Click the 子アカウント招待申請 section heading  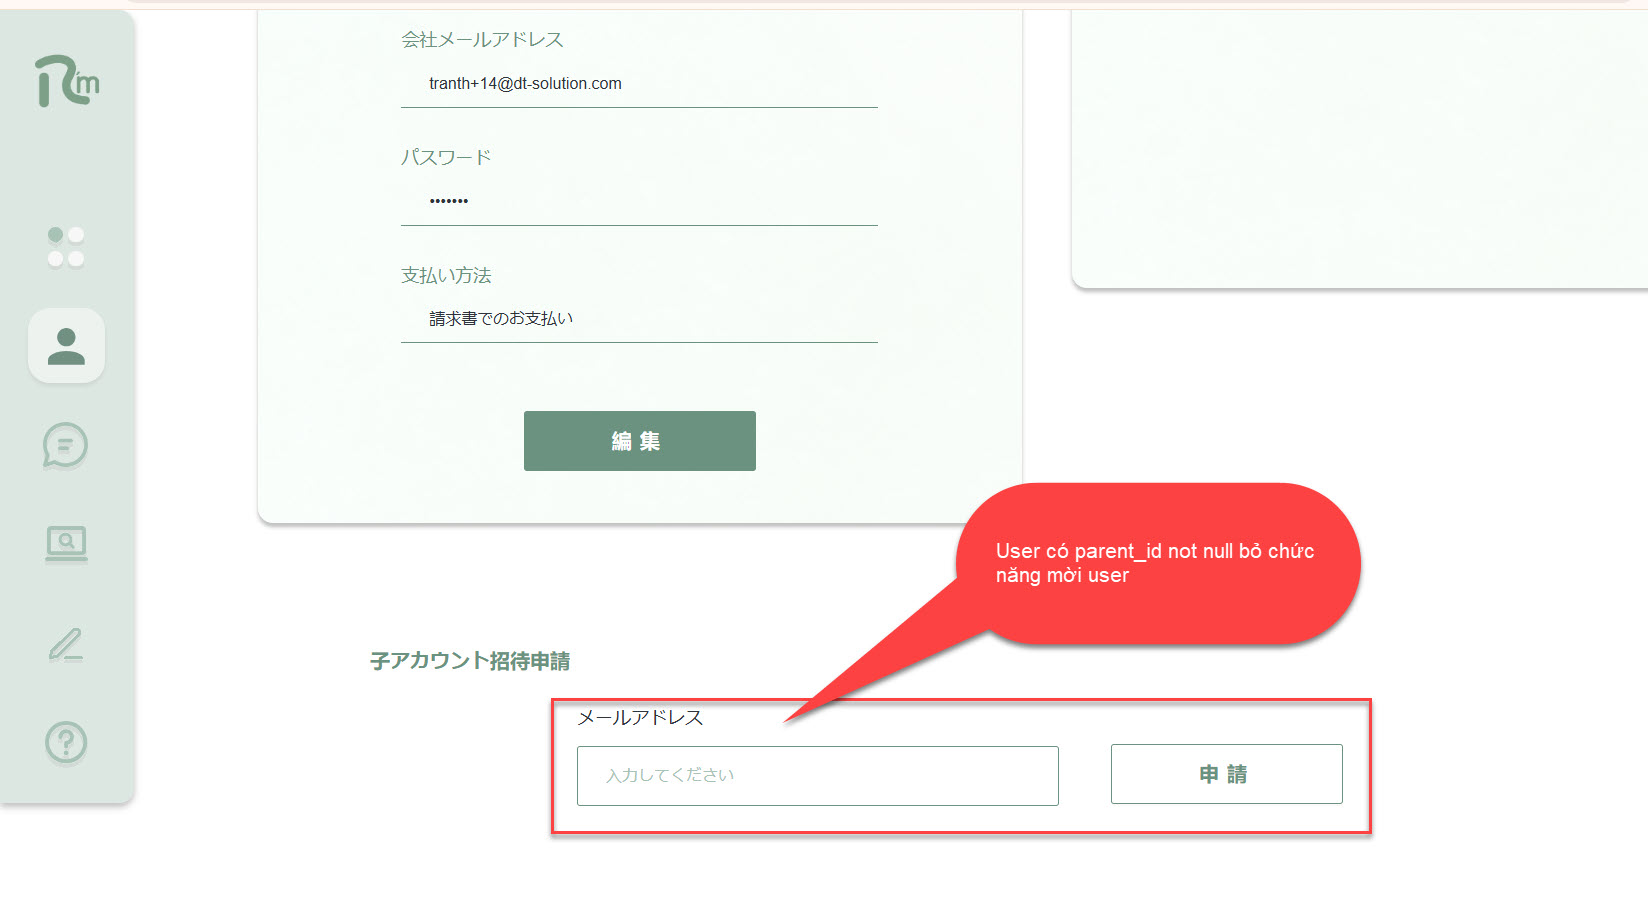coord(470,661)
